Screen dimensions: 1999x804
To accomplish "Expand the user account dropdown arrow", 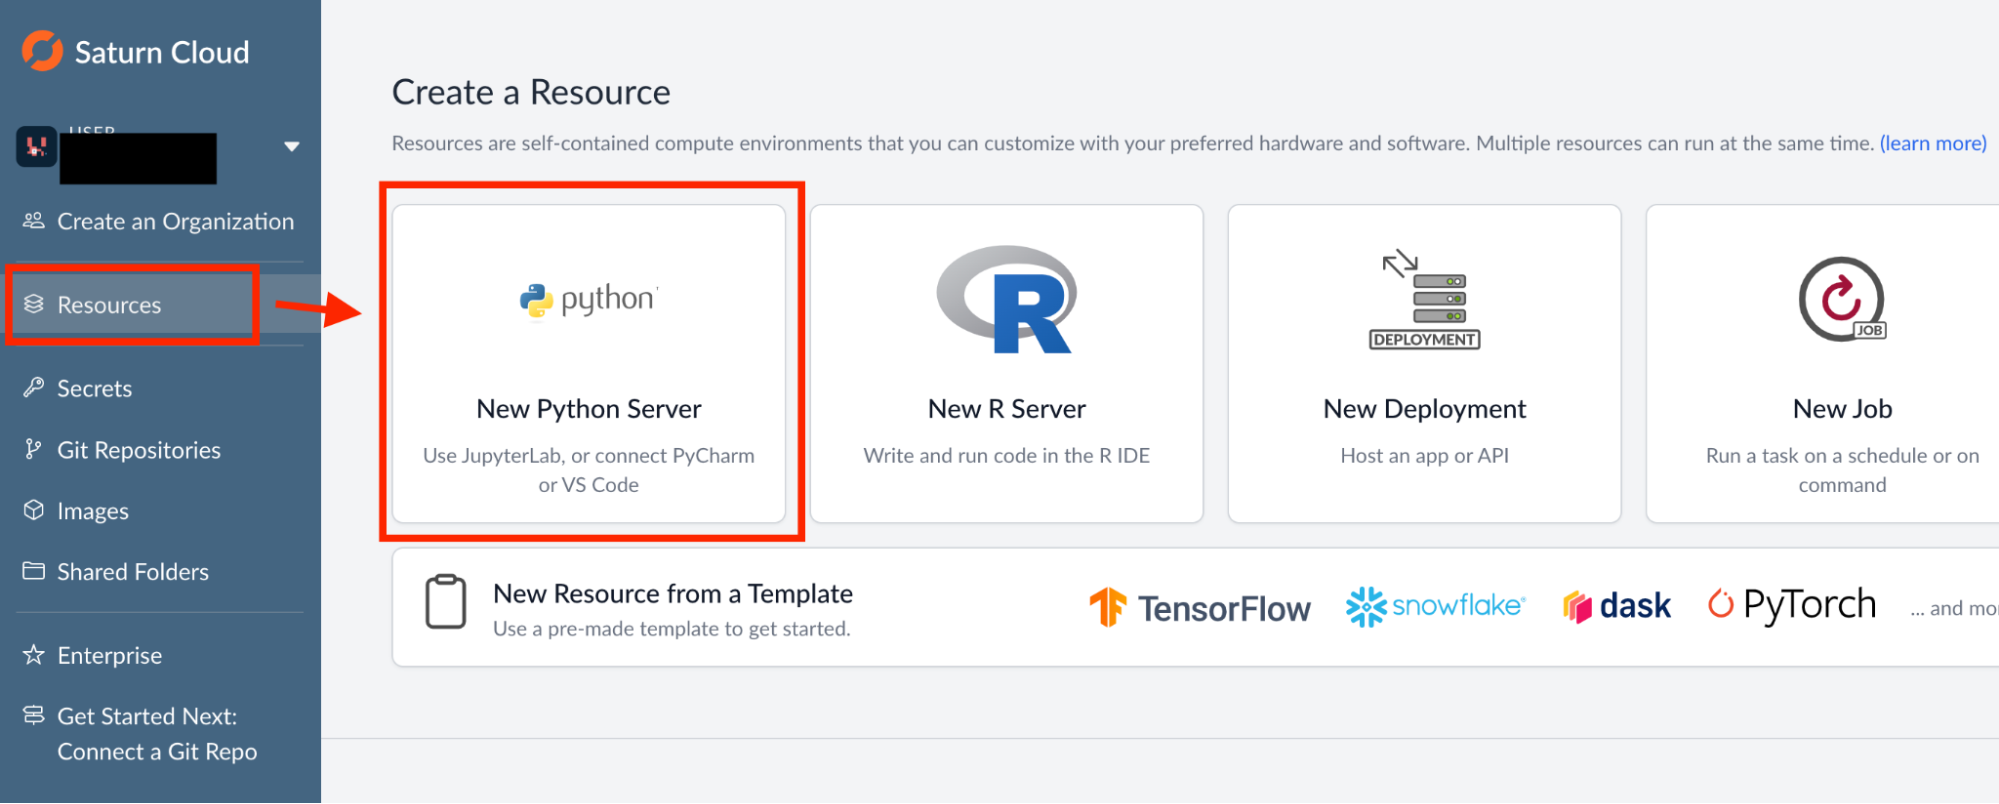I will (x=291, y=147).
